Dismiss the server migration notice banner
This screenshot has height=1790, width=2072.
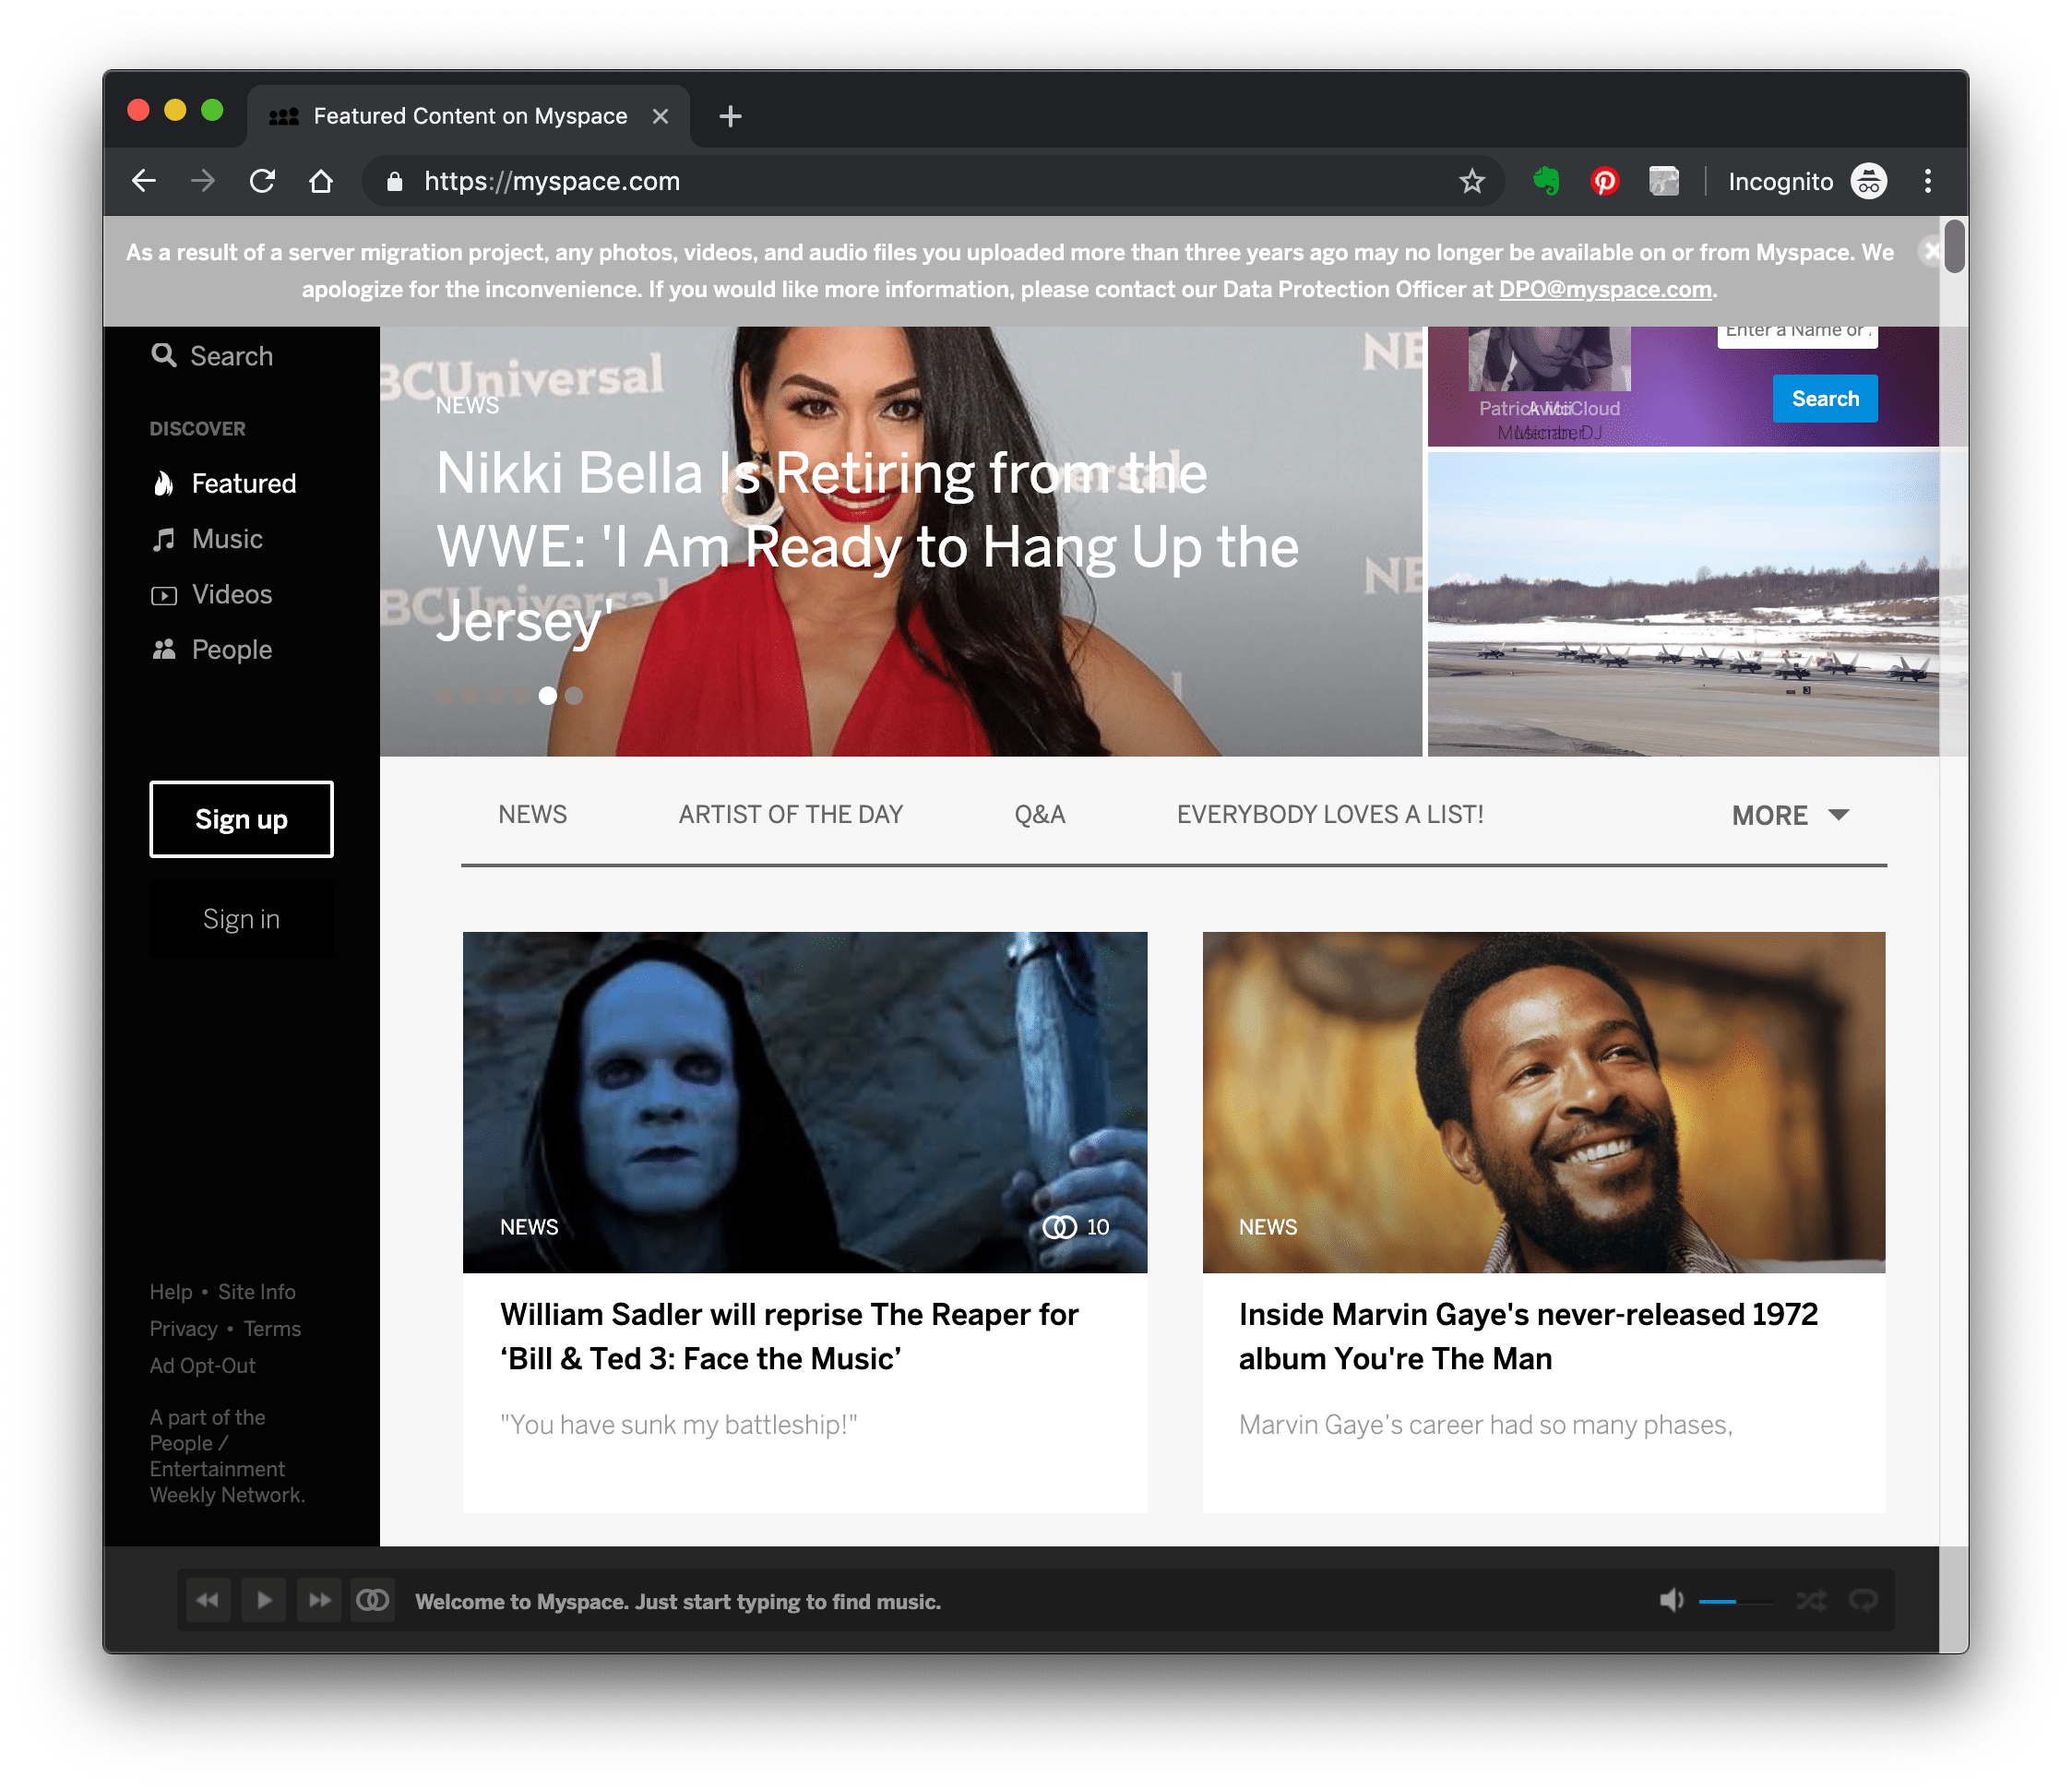[1931, 250]
